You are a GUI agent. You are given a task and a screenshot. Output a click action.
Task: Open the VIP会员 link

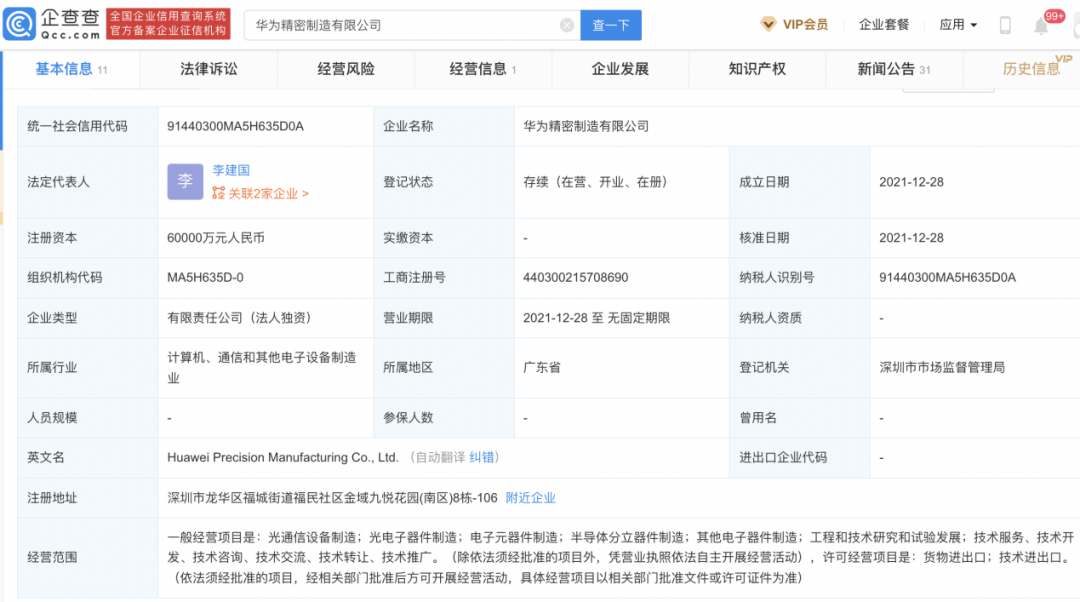point(805,25)
